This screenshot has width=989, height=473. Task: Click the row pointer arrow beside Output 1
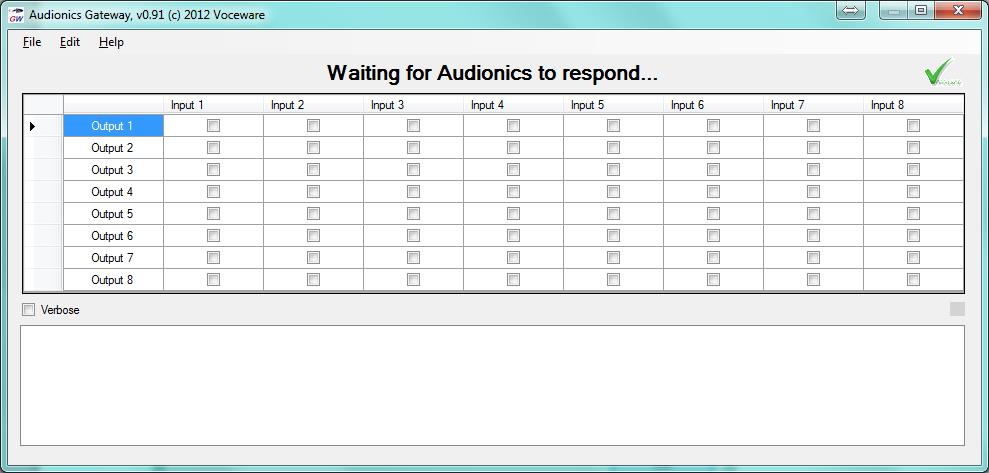click(x=33, y=126)
